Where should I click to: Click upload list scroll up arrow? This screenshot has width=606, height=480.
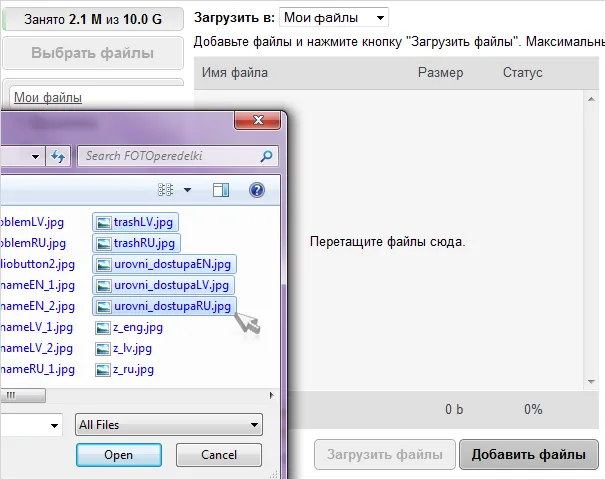pyautogui.click(x=591, y=99)
